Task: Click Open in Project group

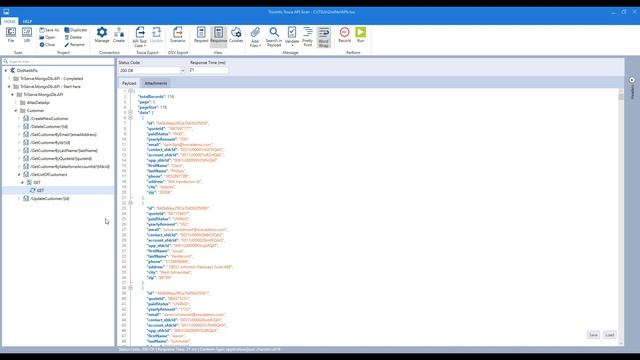Action: [47, 37]
